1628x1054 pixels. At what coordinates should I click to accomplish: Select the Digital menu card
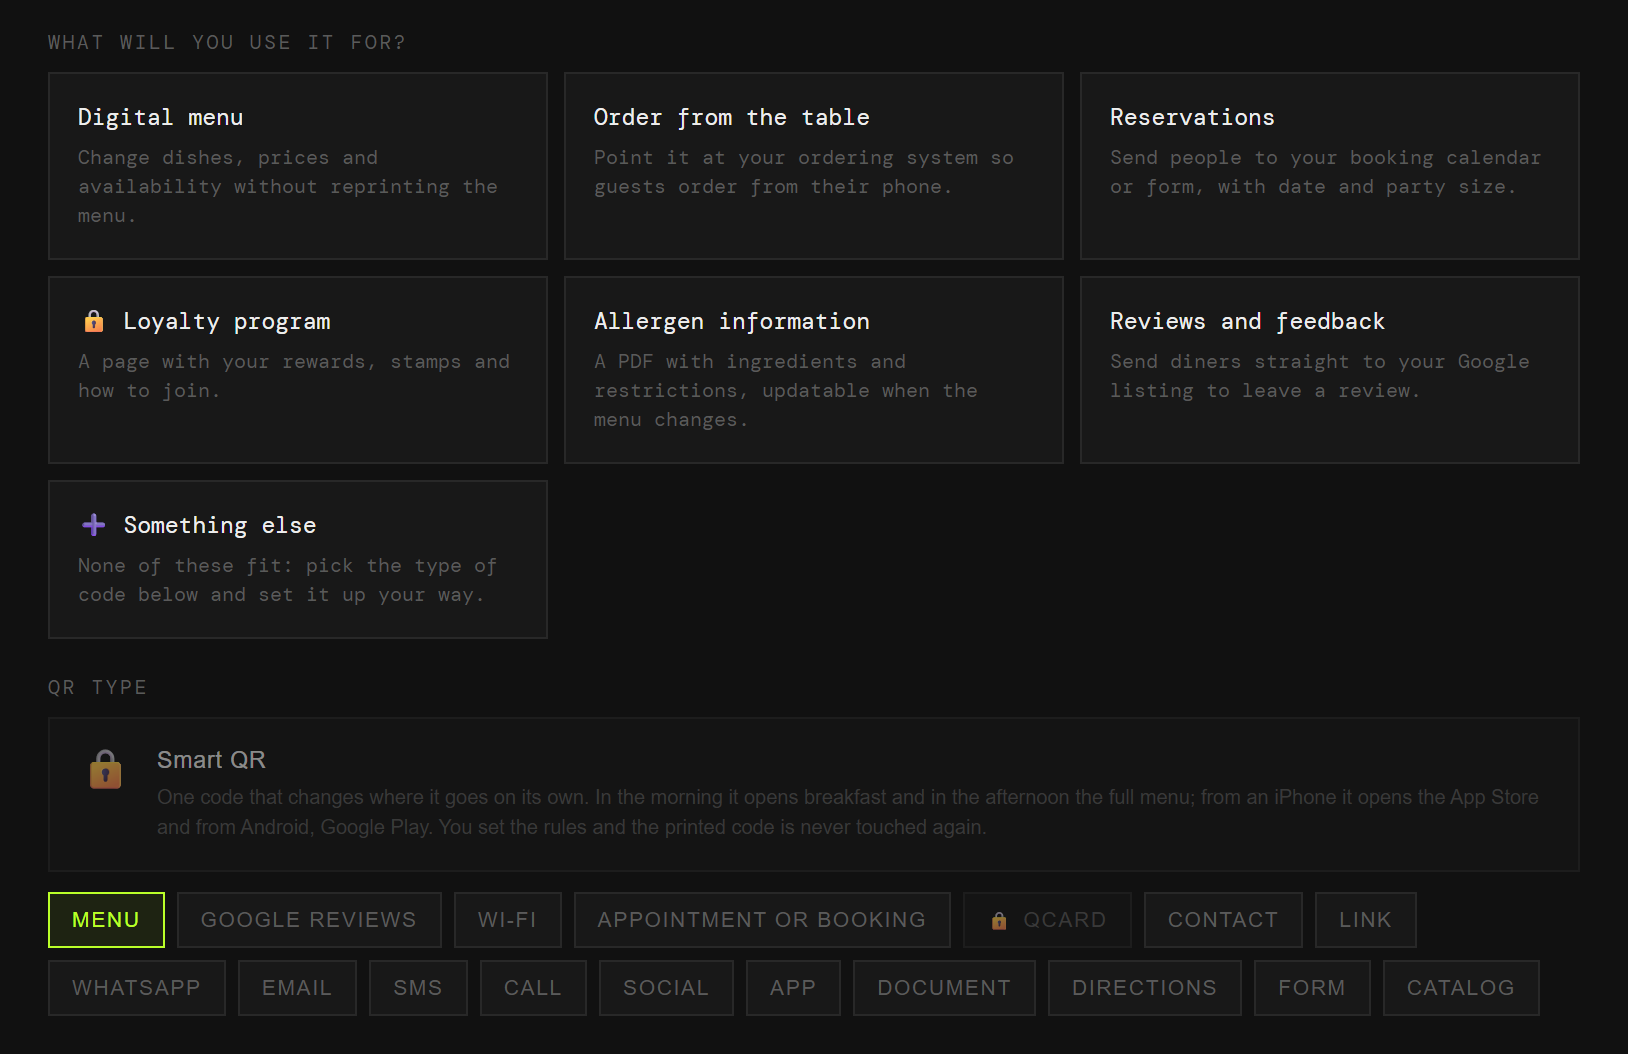pyautogui.click(x=298, y=166)
